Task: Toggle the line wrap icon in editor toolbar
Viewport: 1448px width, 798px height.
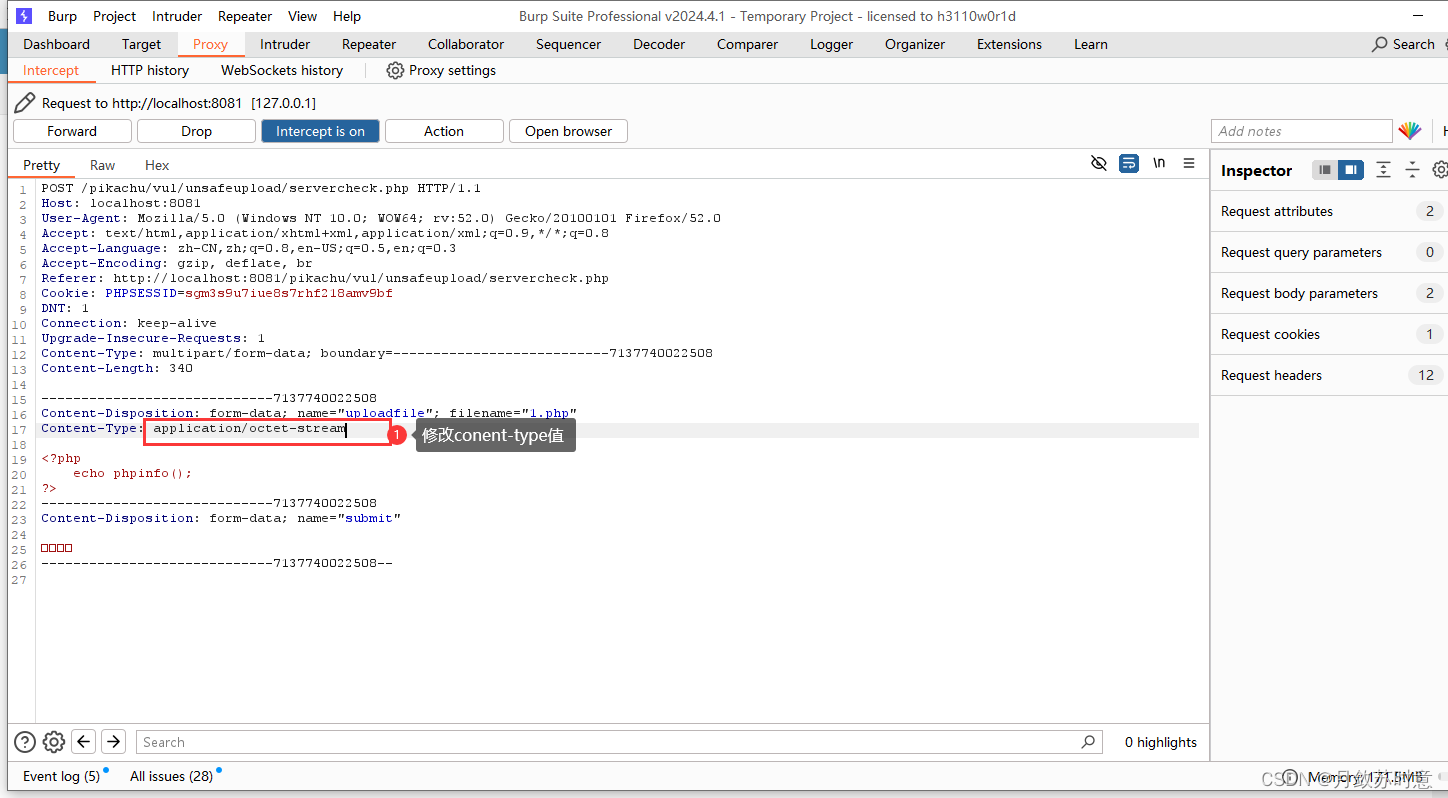Action: [x=1129, y=163]
